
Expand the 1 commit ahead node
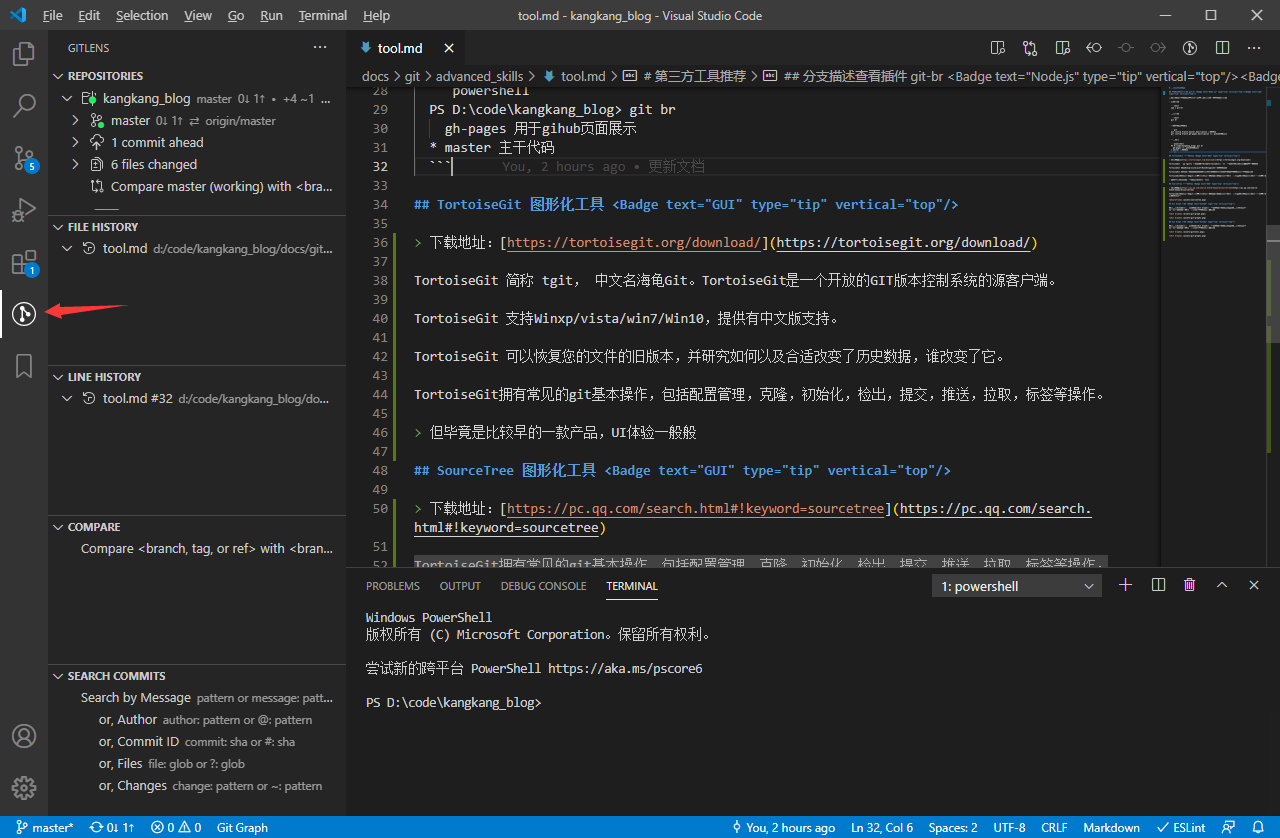point(75,142)
